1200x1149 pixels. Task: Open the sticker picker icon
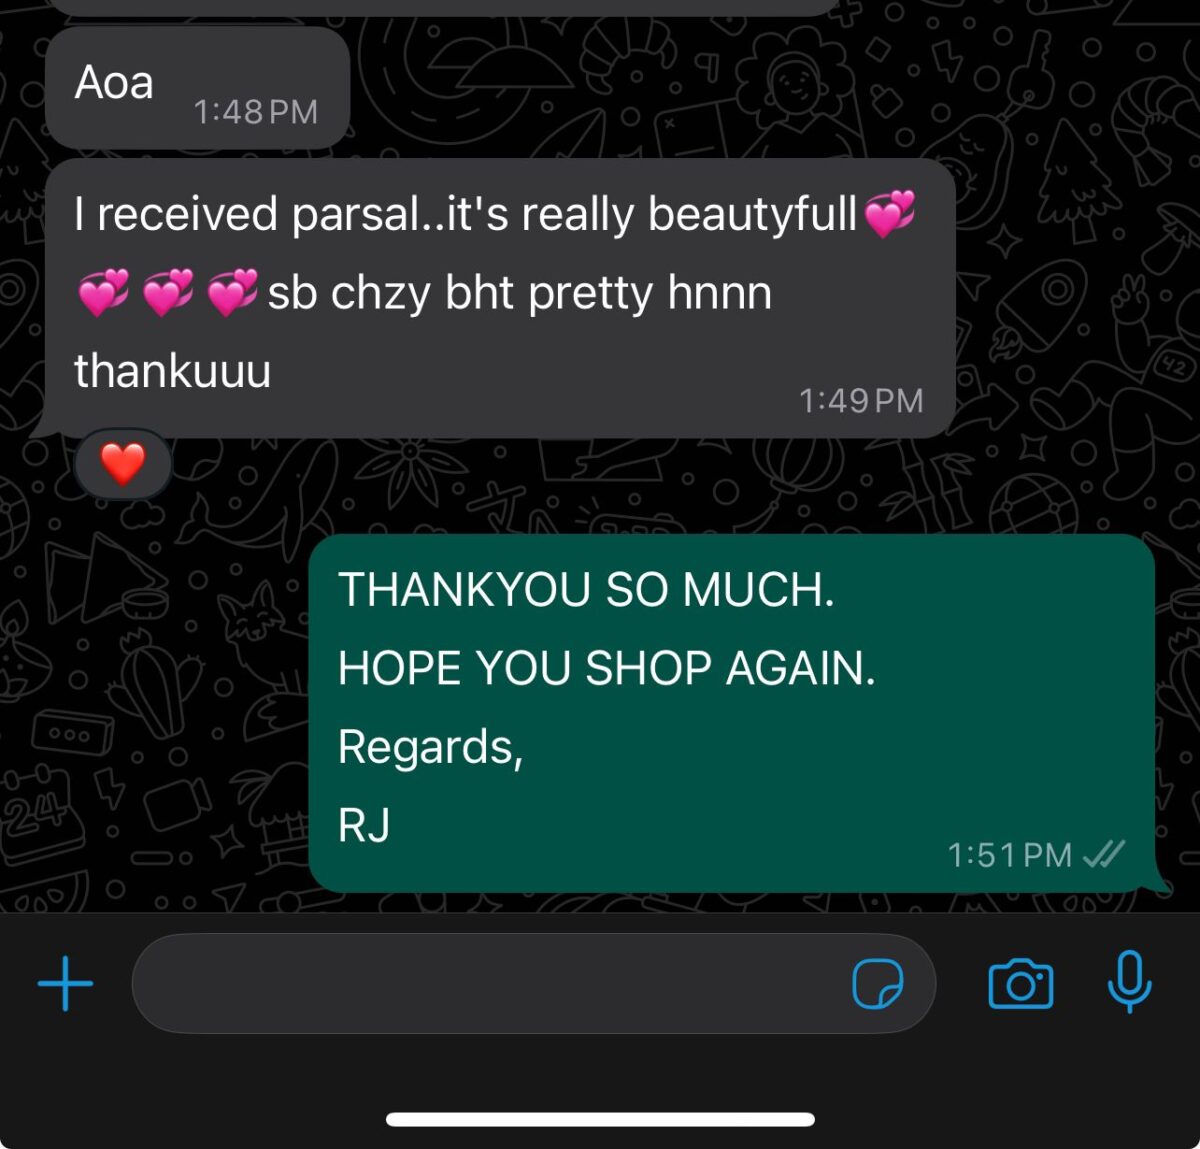[x=878, y=984]
